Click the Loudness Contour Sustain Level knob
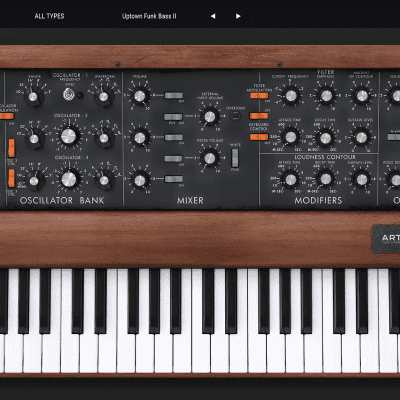The width and height of the screenshot is (400, 400). 362,179
